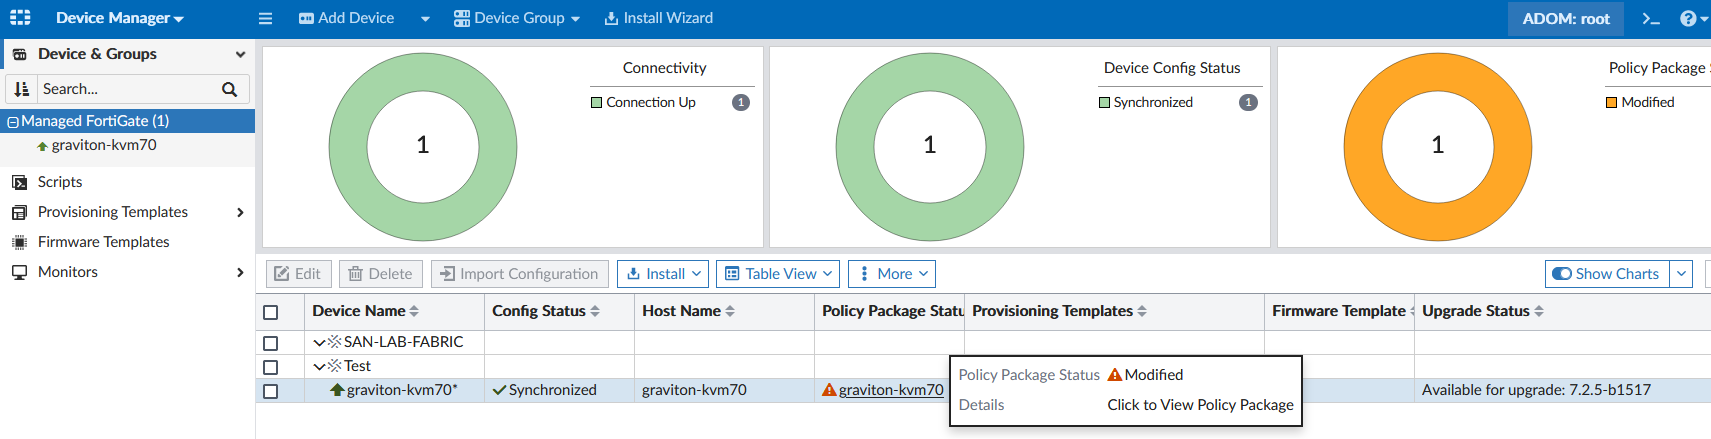Click the Scripts icon in sidebar
Viewport: 1711px width, 439px height.
[19, 182]
